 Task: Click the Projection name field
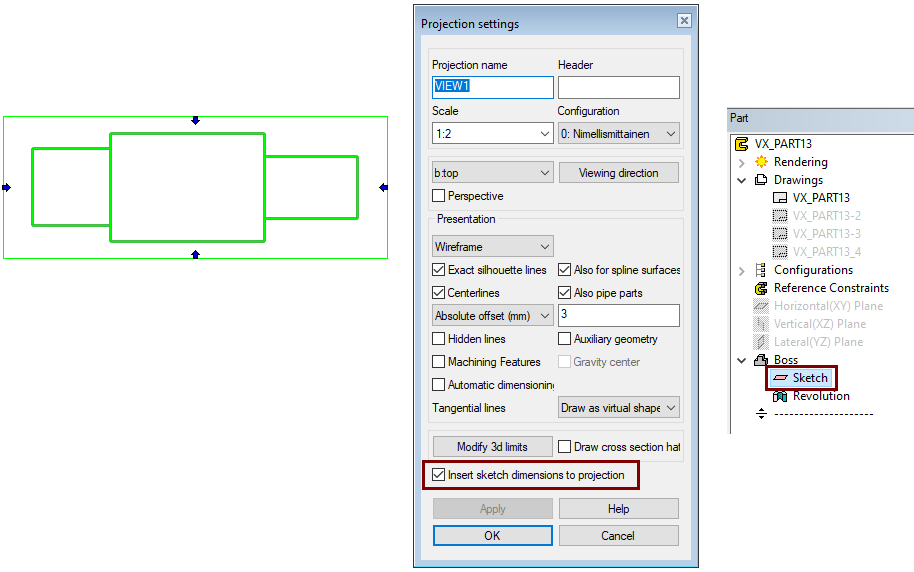[x=493, y=87]
